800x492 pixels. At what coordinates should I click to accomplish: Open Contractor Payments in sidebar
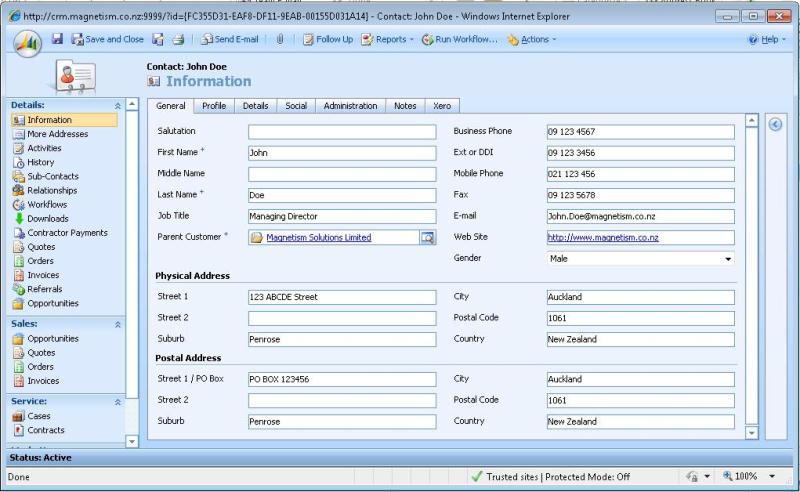click(66, 233)
